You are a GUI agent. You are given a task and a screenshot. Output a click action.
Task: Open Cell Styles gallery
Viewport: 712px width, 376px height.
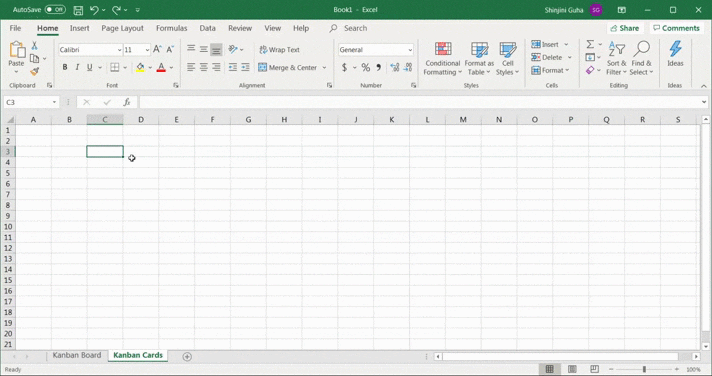[507, 59]
